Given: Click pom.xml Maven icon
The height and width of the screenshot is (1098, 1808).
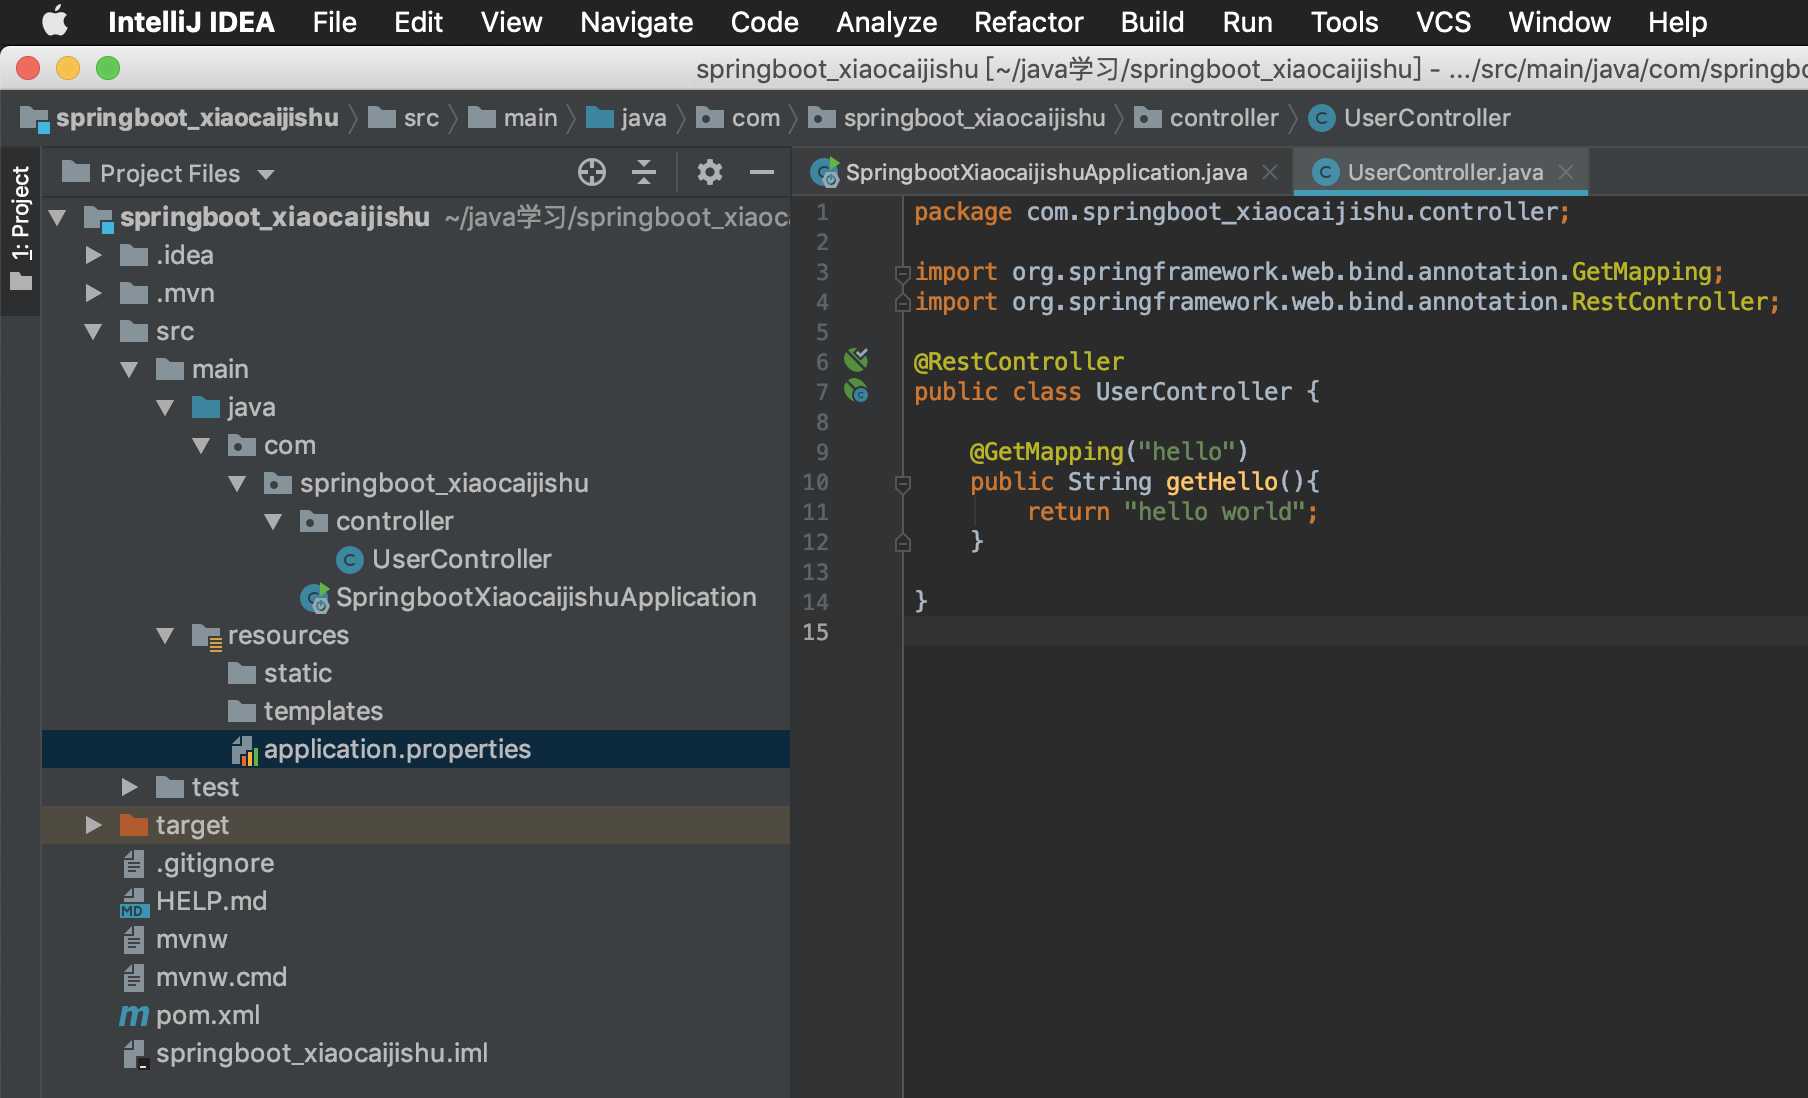Looking at the screenshot, I should (134, 1016).
